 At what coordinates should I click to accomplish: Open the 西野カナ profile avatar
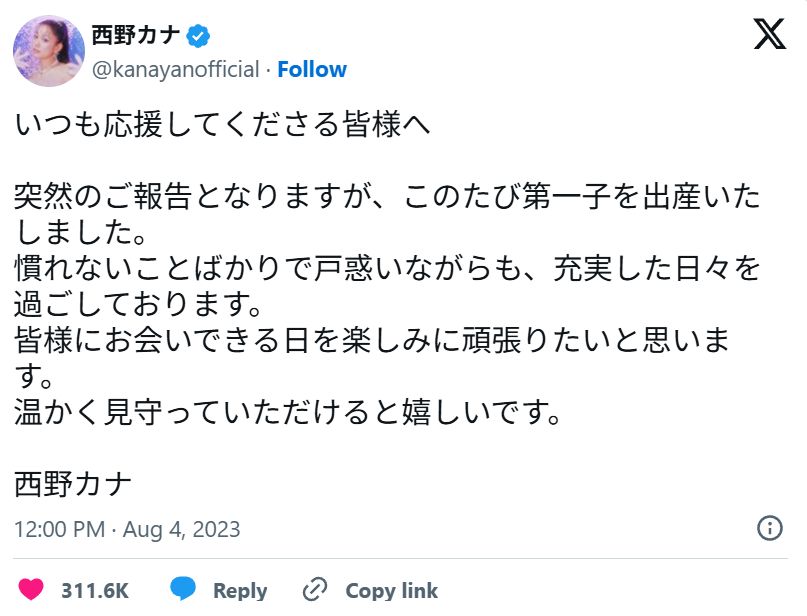(x=48, y=50)
